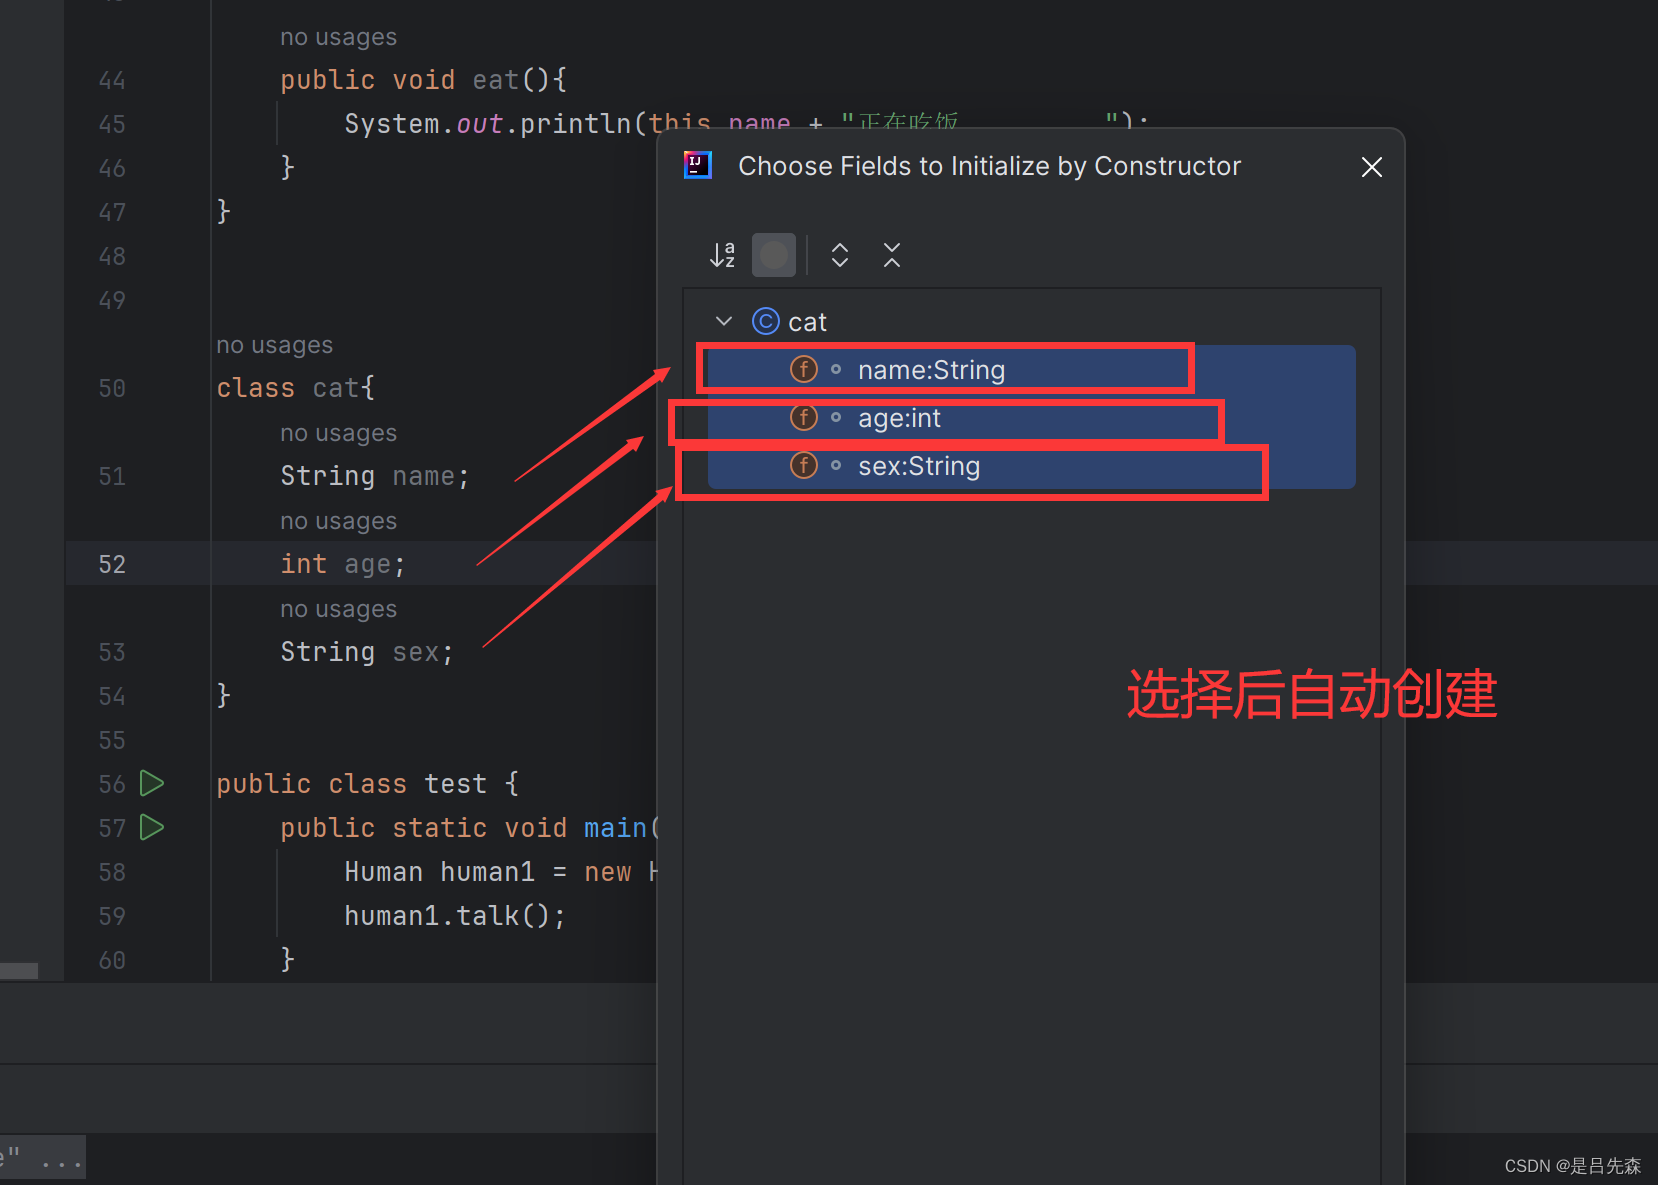Click field icon next to sex:String
The width and height of the screenshot is (1658, 1185).
(x=804, y=465)
